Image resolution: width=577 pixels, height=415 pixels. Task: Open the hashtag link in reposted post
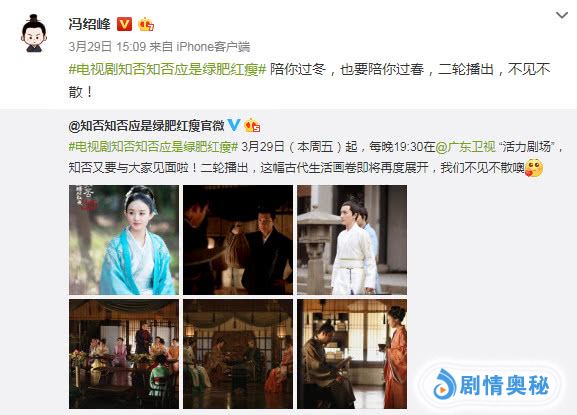(x=153, y=147)
